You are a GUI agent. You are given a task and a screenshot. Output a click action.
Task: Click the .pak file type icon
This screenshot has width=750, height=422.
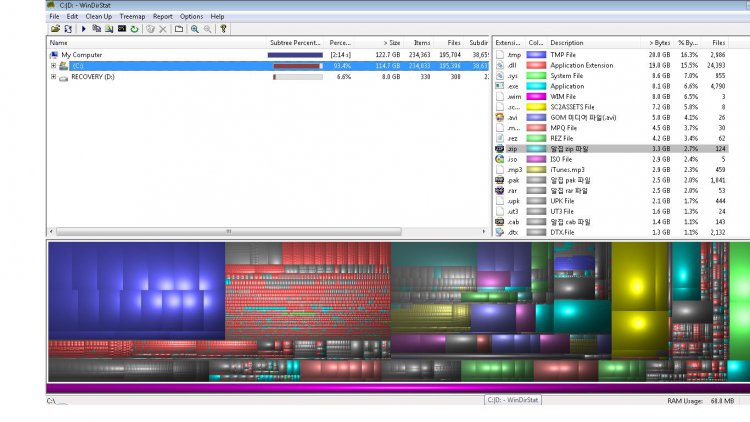pos(500,180)
